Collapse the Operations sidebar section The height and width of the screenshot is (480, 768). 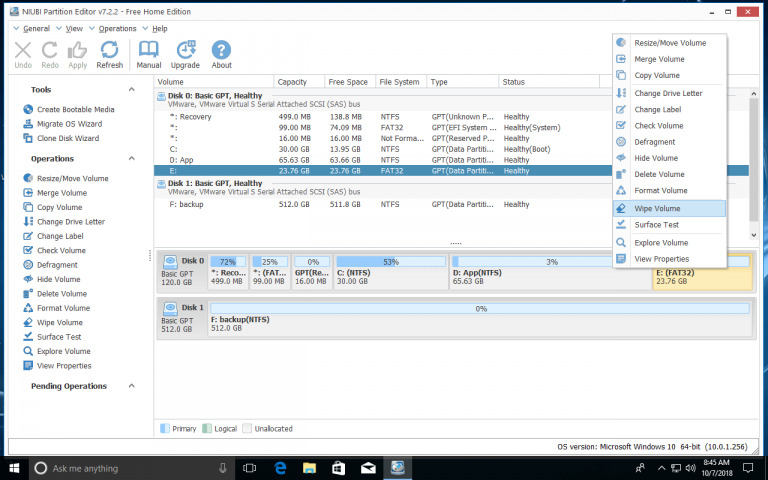pyautogui.click(x=131, y=158)
